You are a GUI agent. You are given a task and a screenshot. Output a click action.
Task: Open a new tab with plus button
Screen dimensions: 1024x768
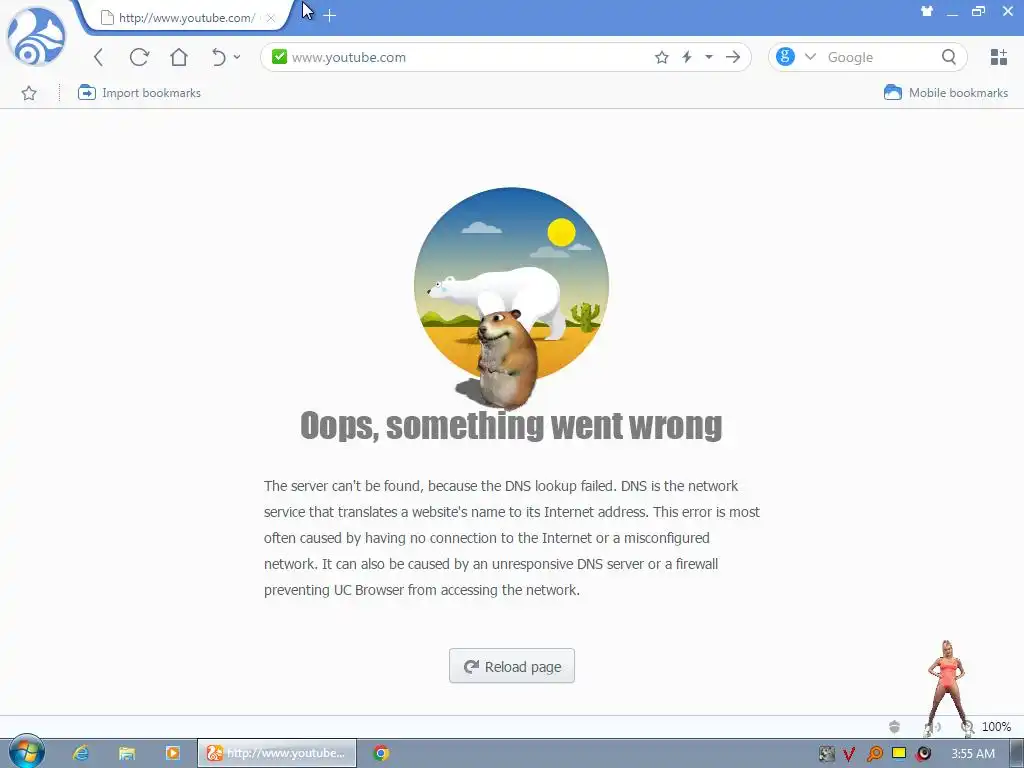330,16
